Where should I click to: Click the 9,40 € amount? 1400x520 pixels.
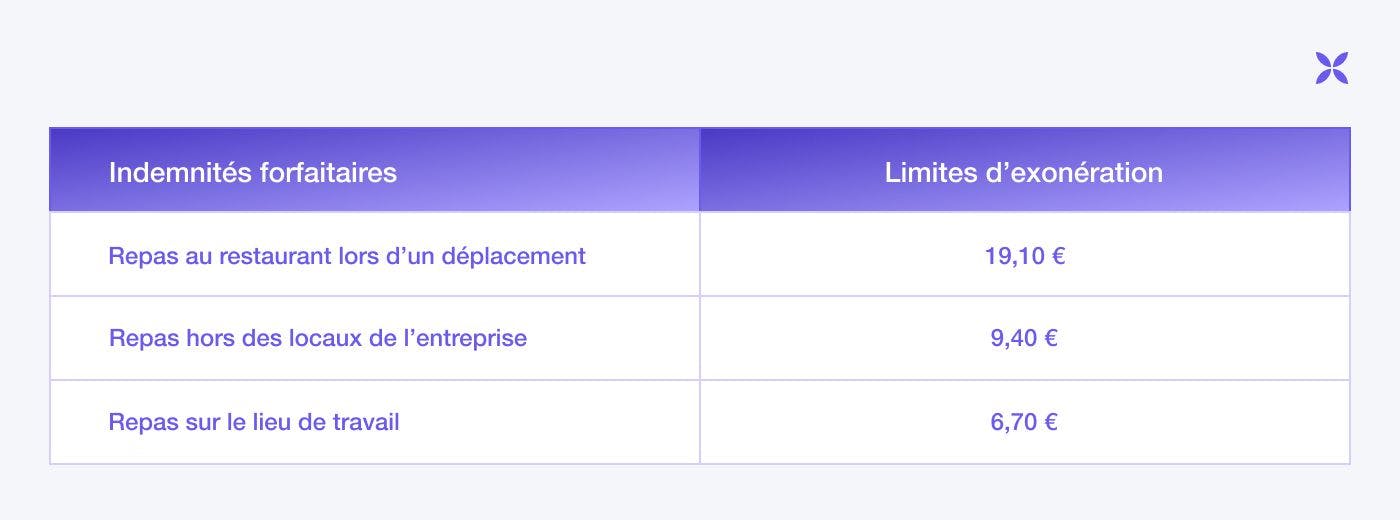point(1024,338)
